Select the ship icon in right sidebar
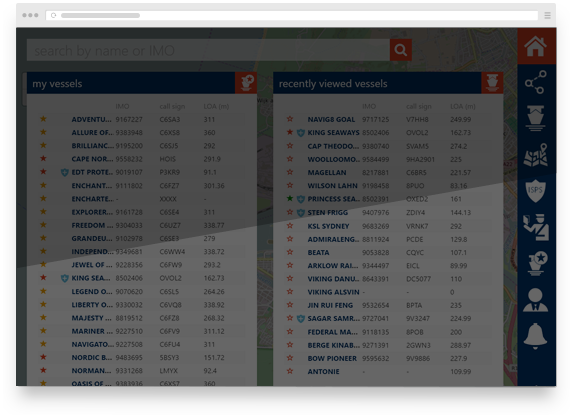Viewport: 574px width, 417px height. (536, 118)
